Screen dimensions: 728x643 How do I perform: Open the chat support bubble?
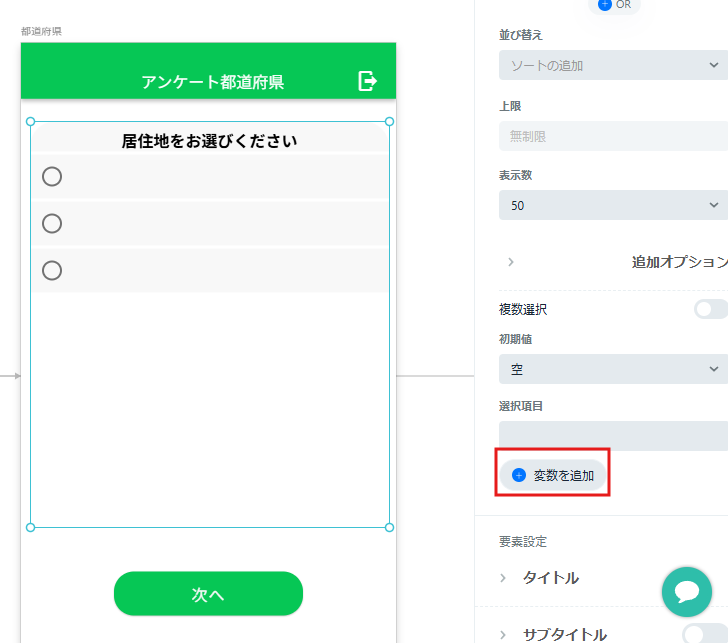[x=686, y=591]
